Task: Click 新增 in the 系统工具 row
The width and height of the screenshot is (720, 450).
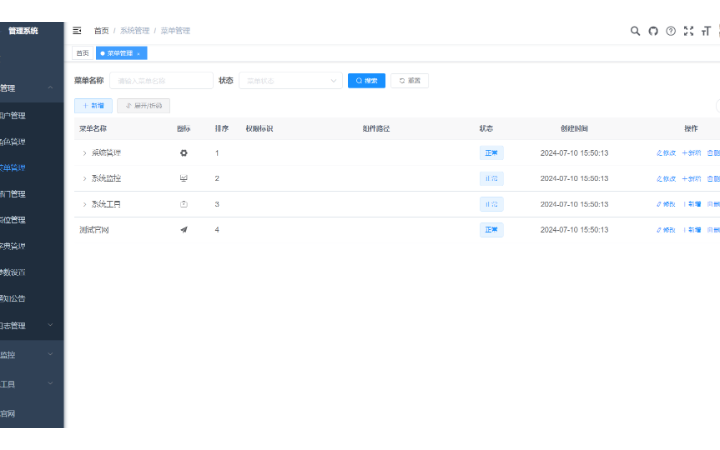Action: pyautogui.click(x=692, y=204)
